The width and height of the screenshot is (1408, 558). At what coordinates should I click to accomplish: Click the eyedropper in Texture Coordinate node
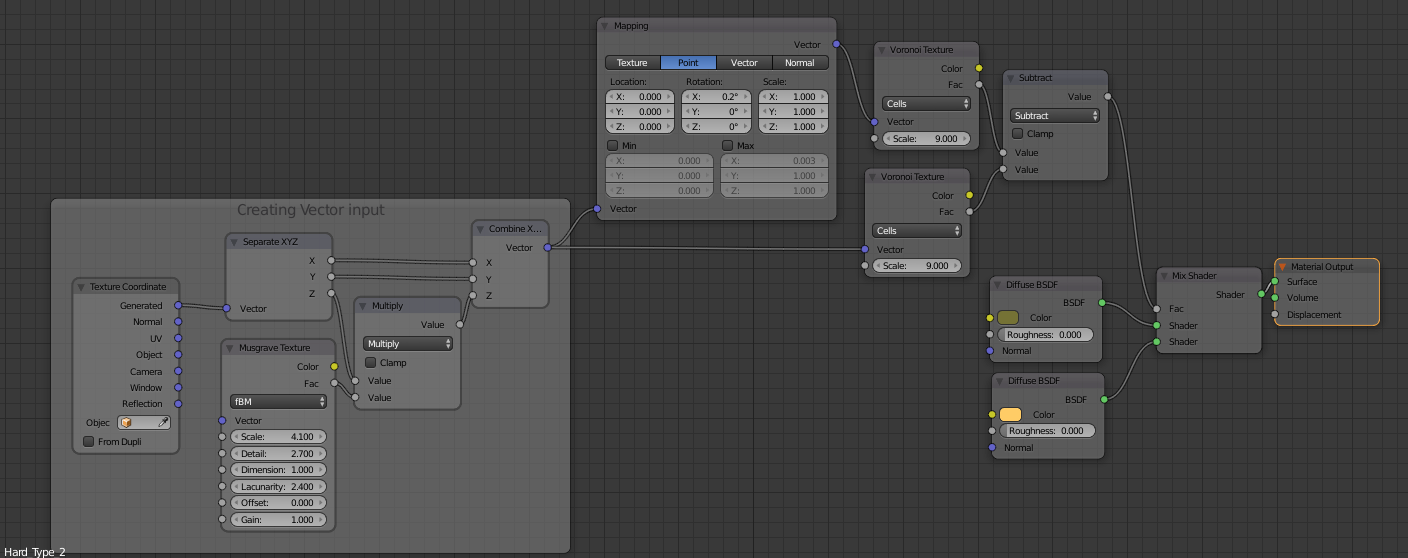[162, 423]
